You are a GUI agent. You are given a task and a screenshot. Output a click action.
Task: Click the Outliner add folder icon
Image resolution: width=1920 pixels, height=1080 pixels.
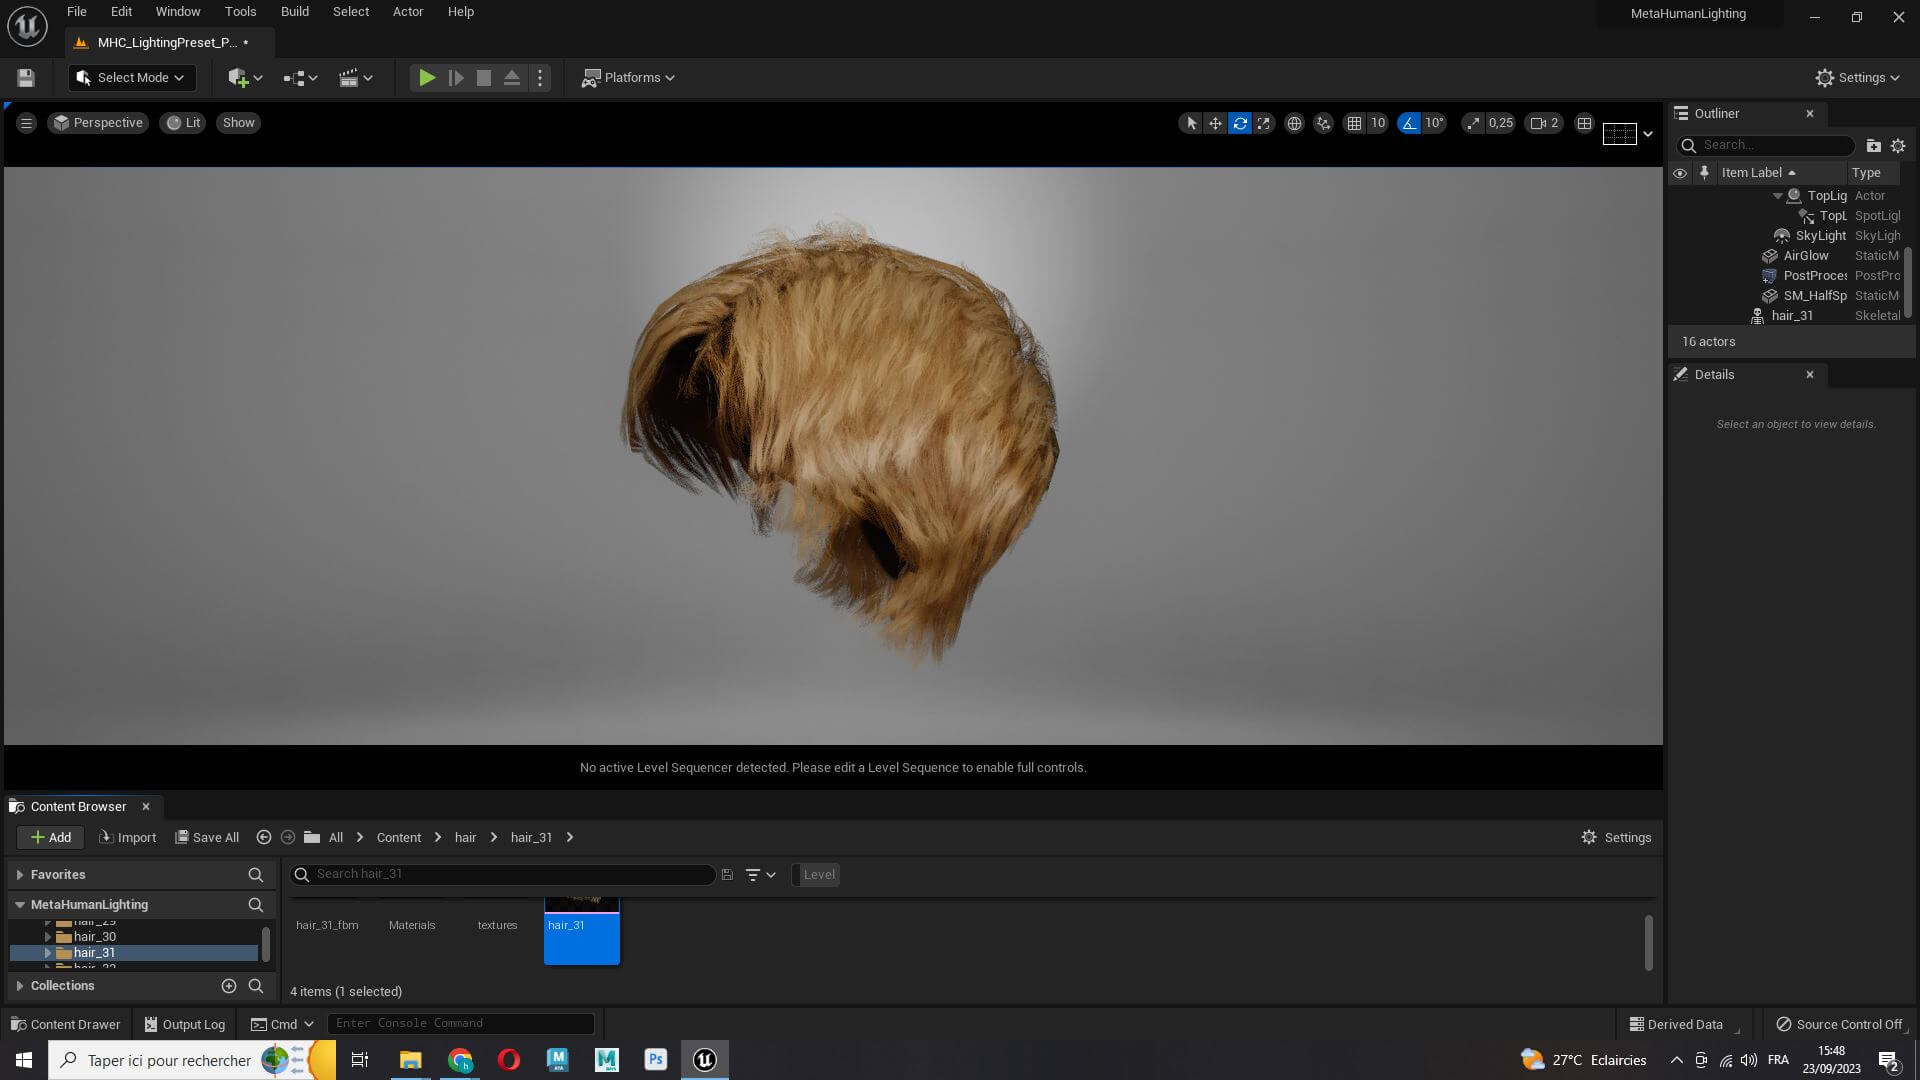pyautogui.click(x=1873, y=146)
